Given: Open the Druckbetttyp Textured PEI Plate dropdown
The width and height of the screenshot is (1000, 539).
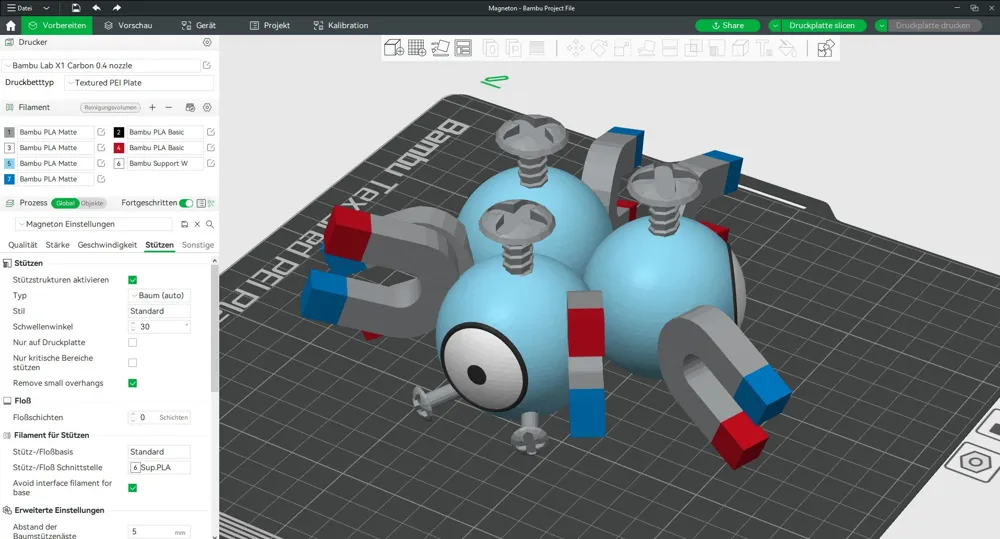Looking at the screenshot, I should pos(140,83).
